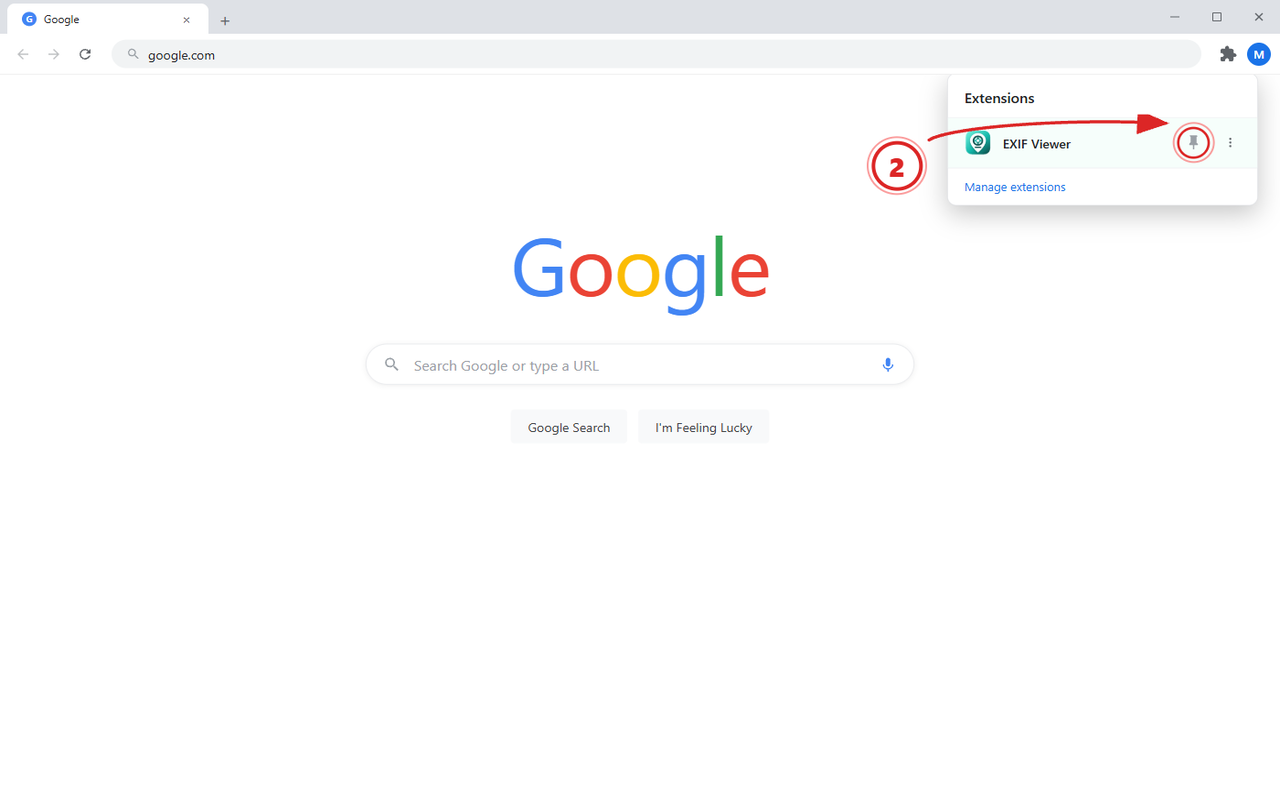Open a new tab
The image size is (1280, 800).
coord(225,20)
